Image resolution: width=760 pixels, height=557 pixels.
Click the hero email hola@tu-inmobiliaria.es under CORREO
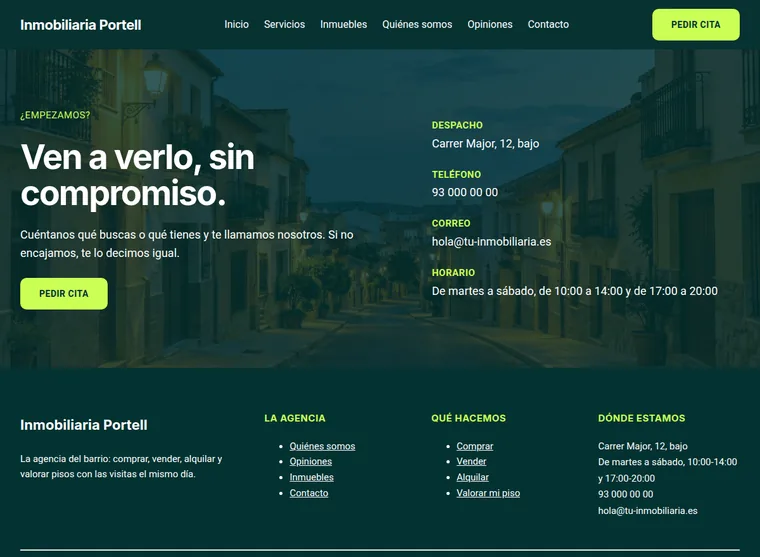pyautogui.click(x=491, y=241)
